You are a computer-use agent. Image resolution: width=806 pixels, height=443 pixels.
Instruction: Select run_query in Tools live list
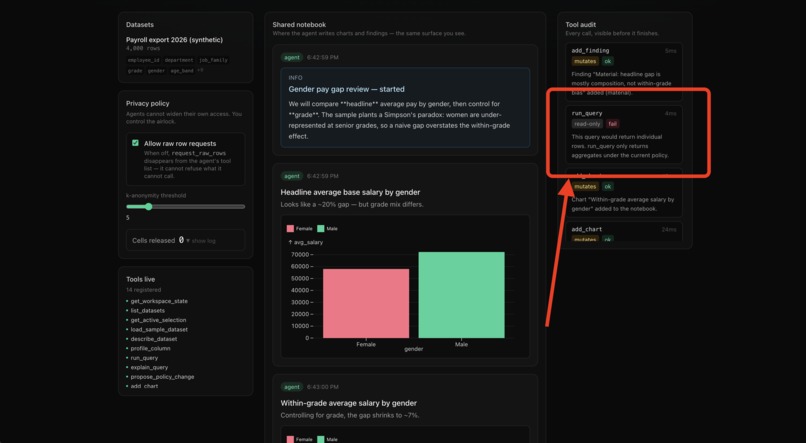tap(144, 358)
